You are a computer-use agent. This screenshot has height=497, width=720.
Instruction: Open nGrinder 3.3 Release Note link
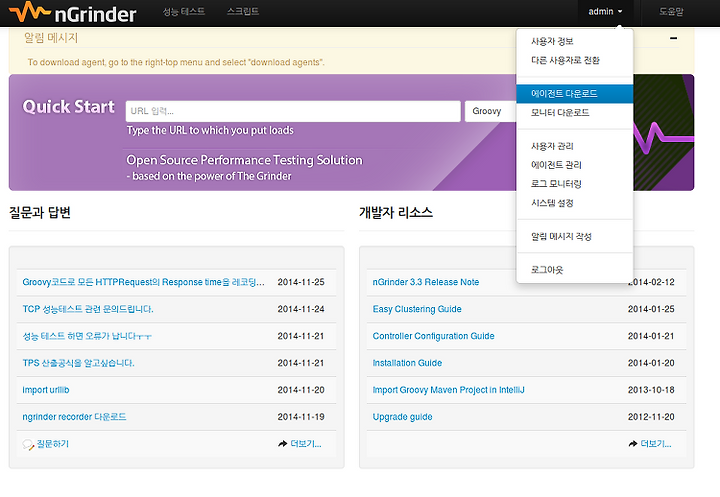coord(426,282)
